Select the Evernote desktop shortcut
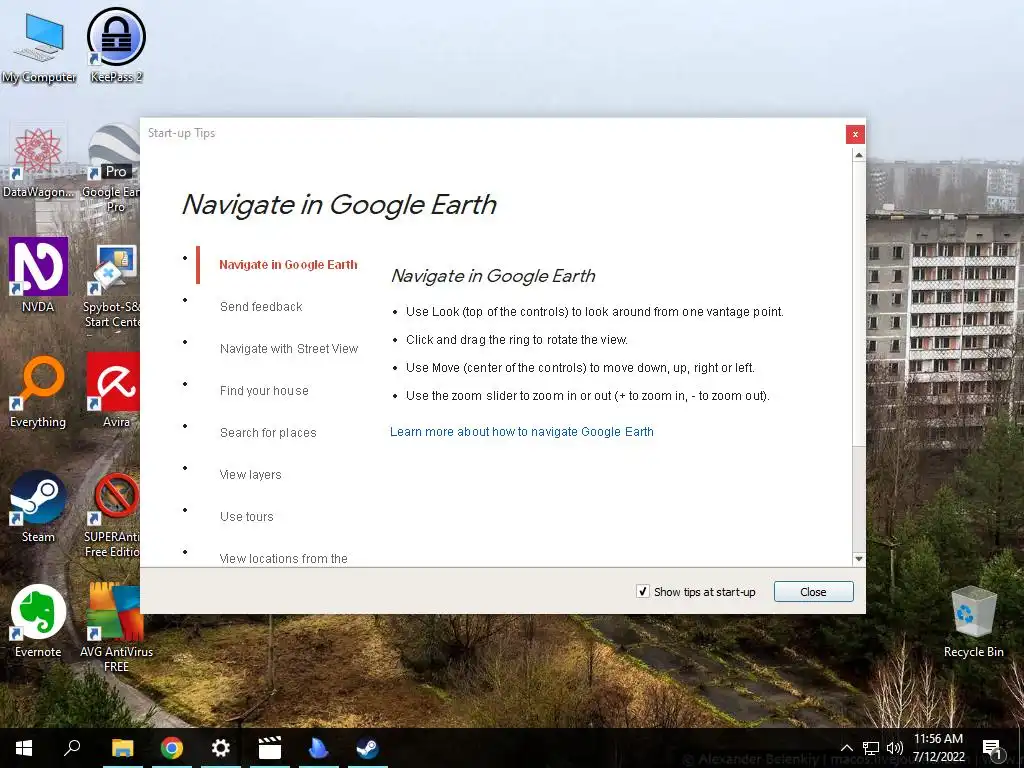1024x768 pixels. click(38, 621)
